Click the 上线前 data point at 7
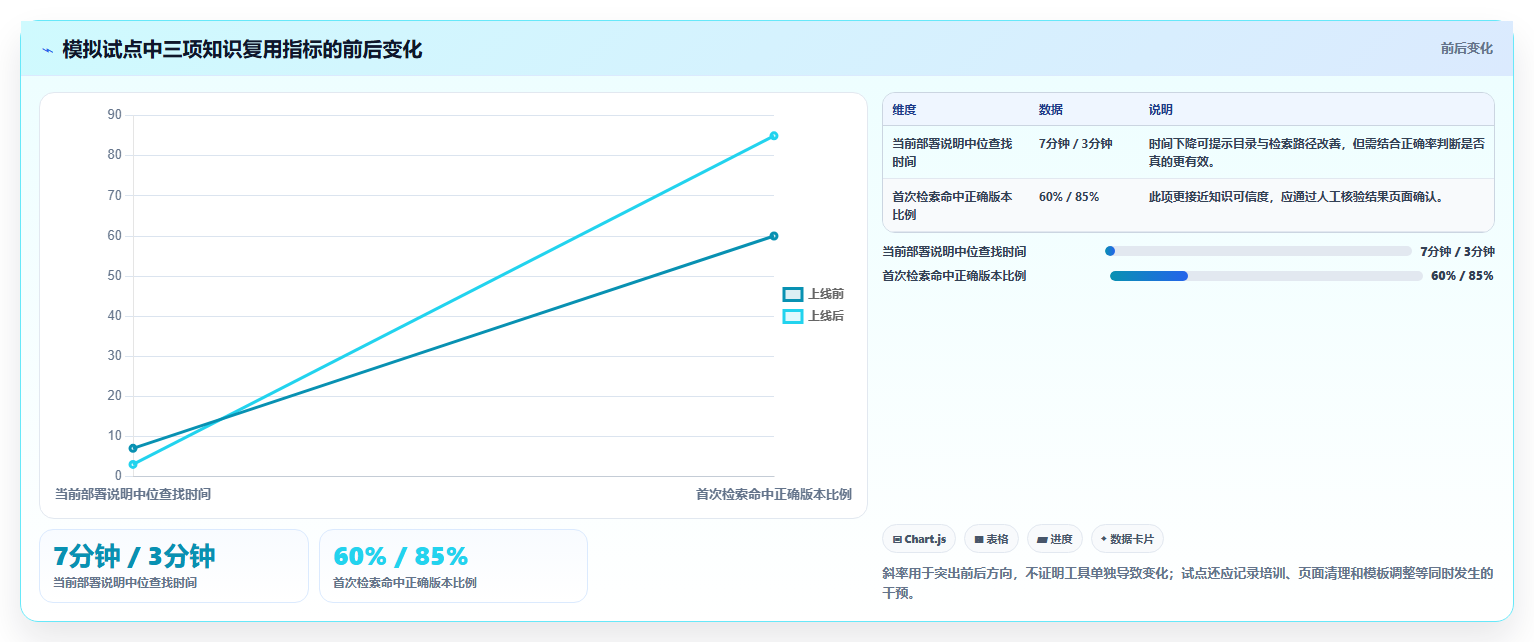 tap(133, 448)
